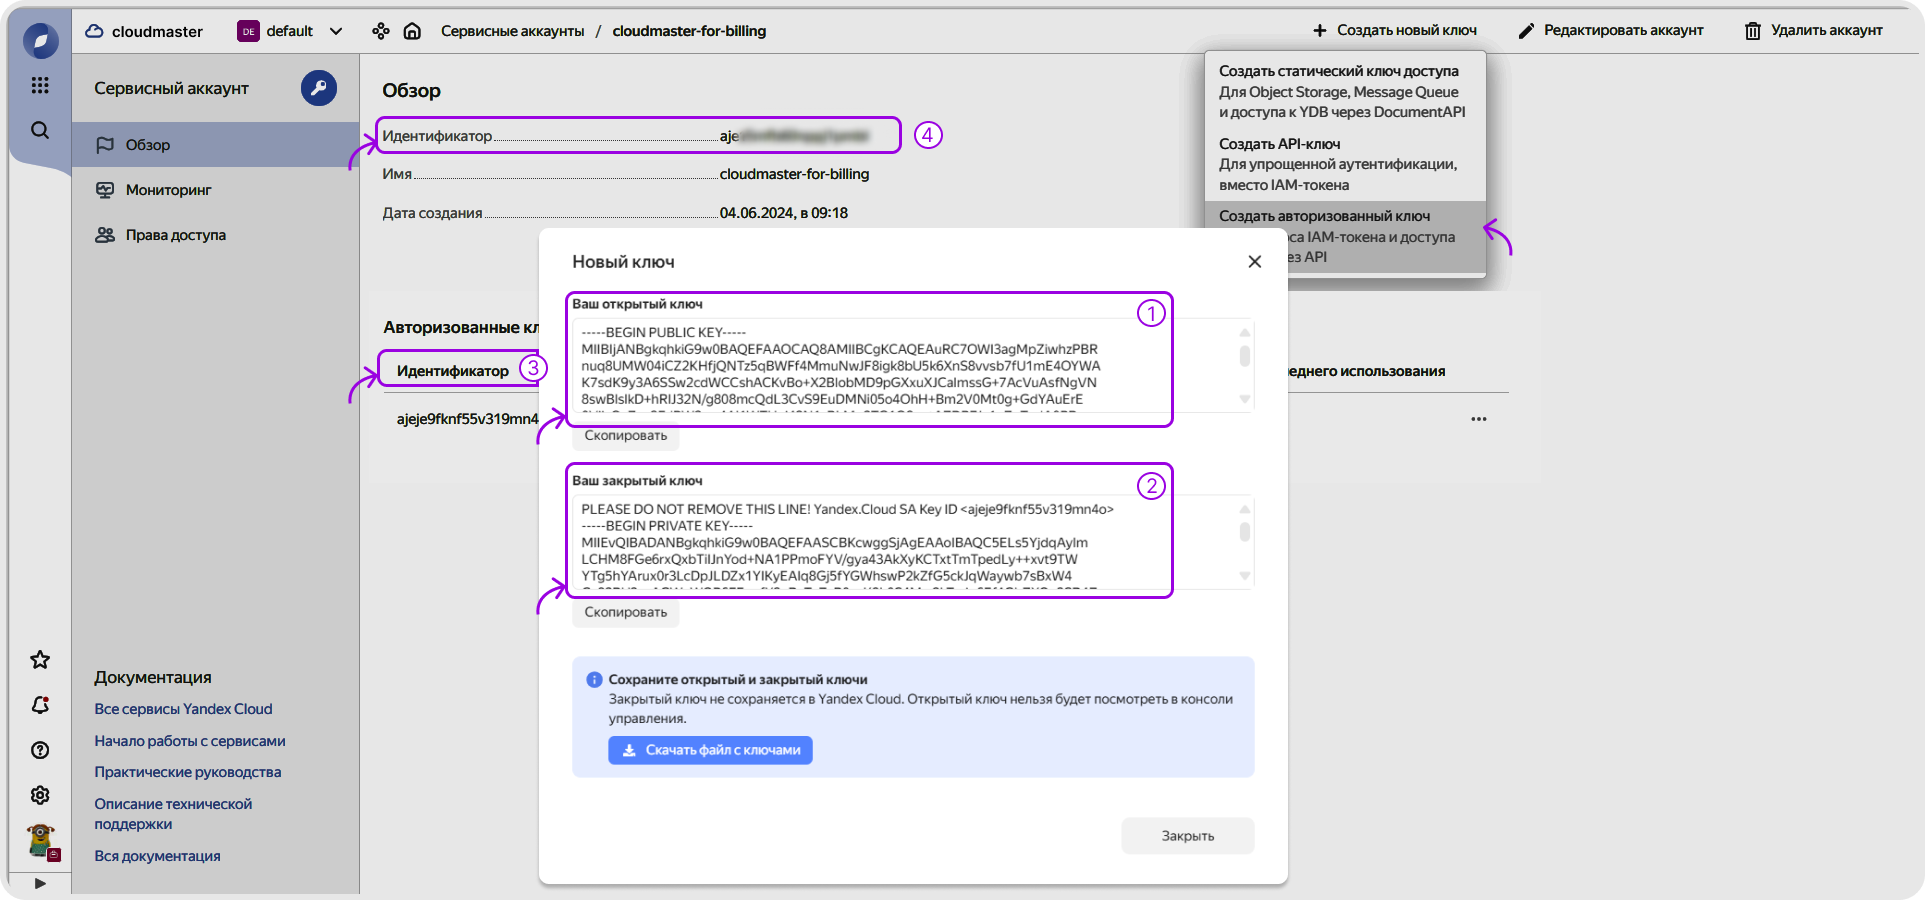Open notifications bell icon

(x=40, y=705)
